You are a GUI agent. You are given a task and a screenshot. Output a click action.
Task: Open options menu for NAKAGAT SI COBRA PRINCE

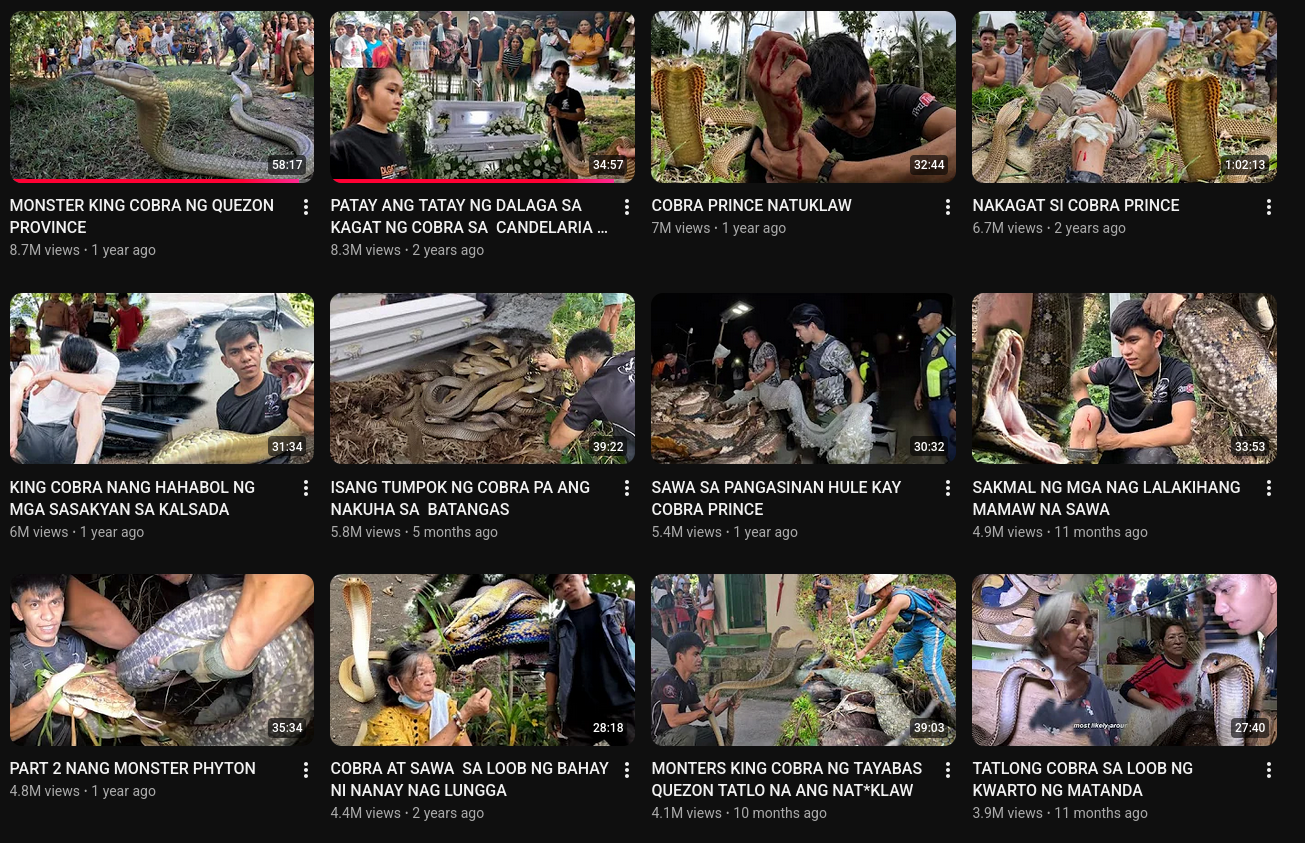[x=1269, y=207]
